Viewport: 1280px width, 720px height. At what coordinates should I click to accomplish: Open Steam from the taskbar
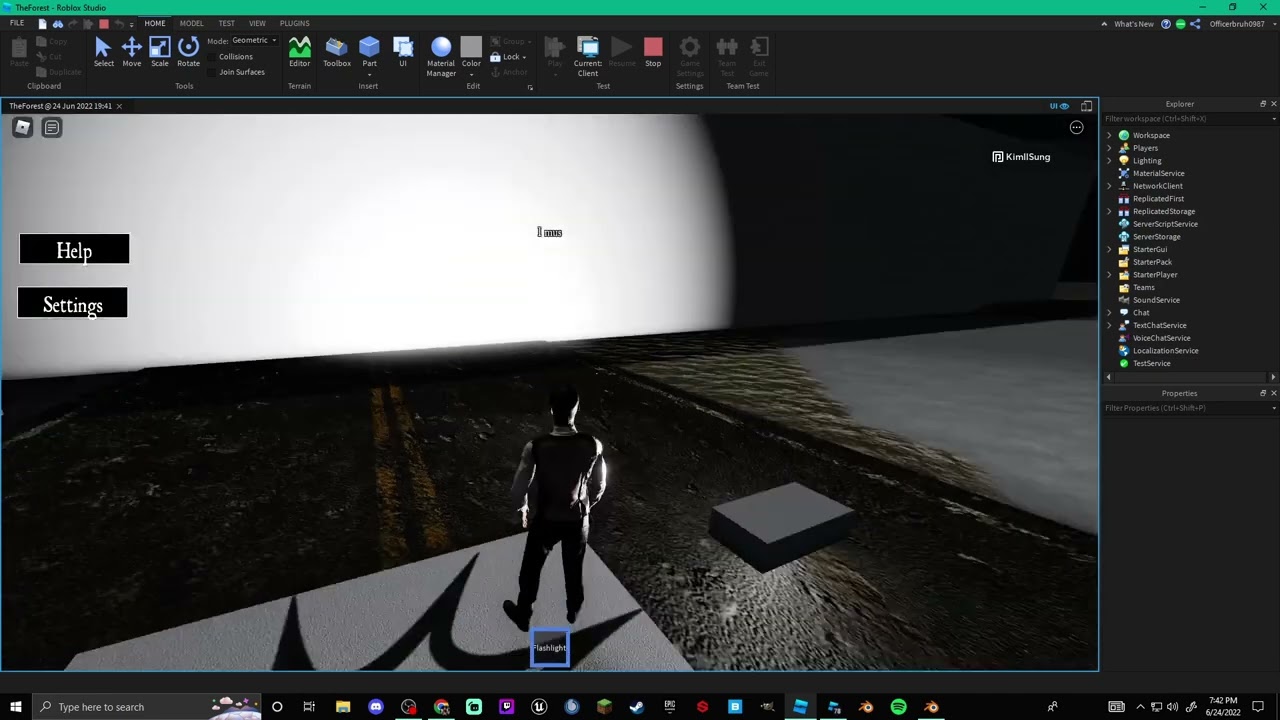(636, 707)
